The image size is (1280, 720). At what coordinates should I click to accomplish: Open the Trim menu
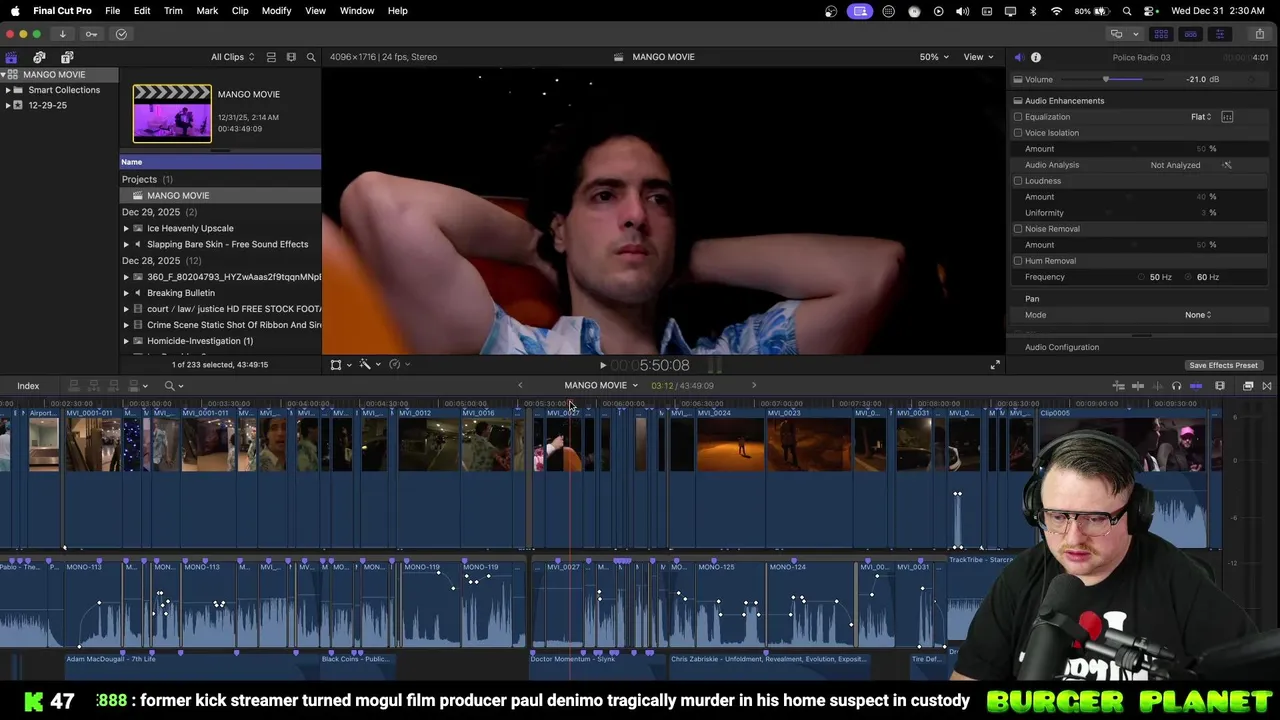click(173, 11)
